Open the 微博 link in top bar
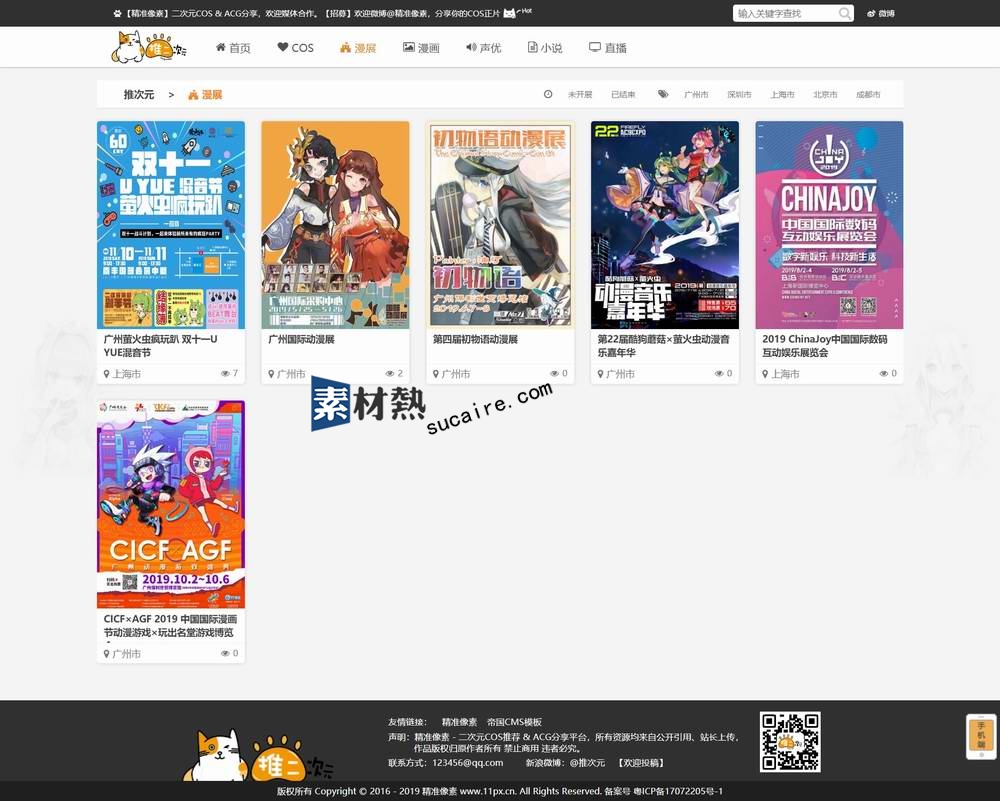 pos(881,13)
